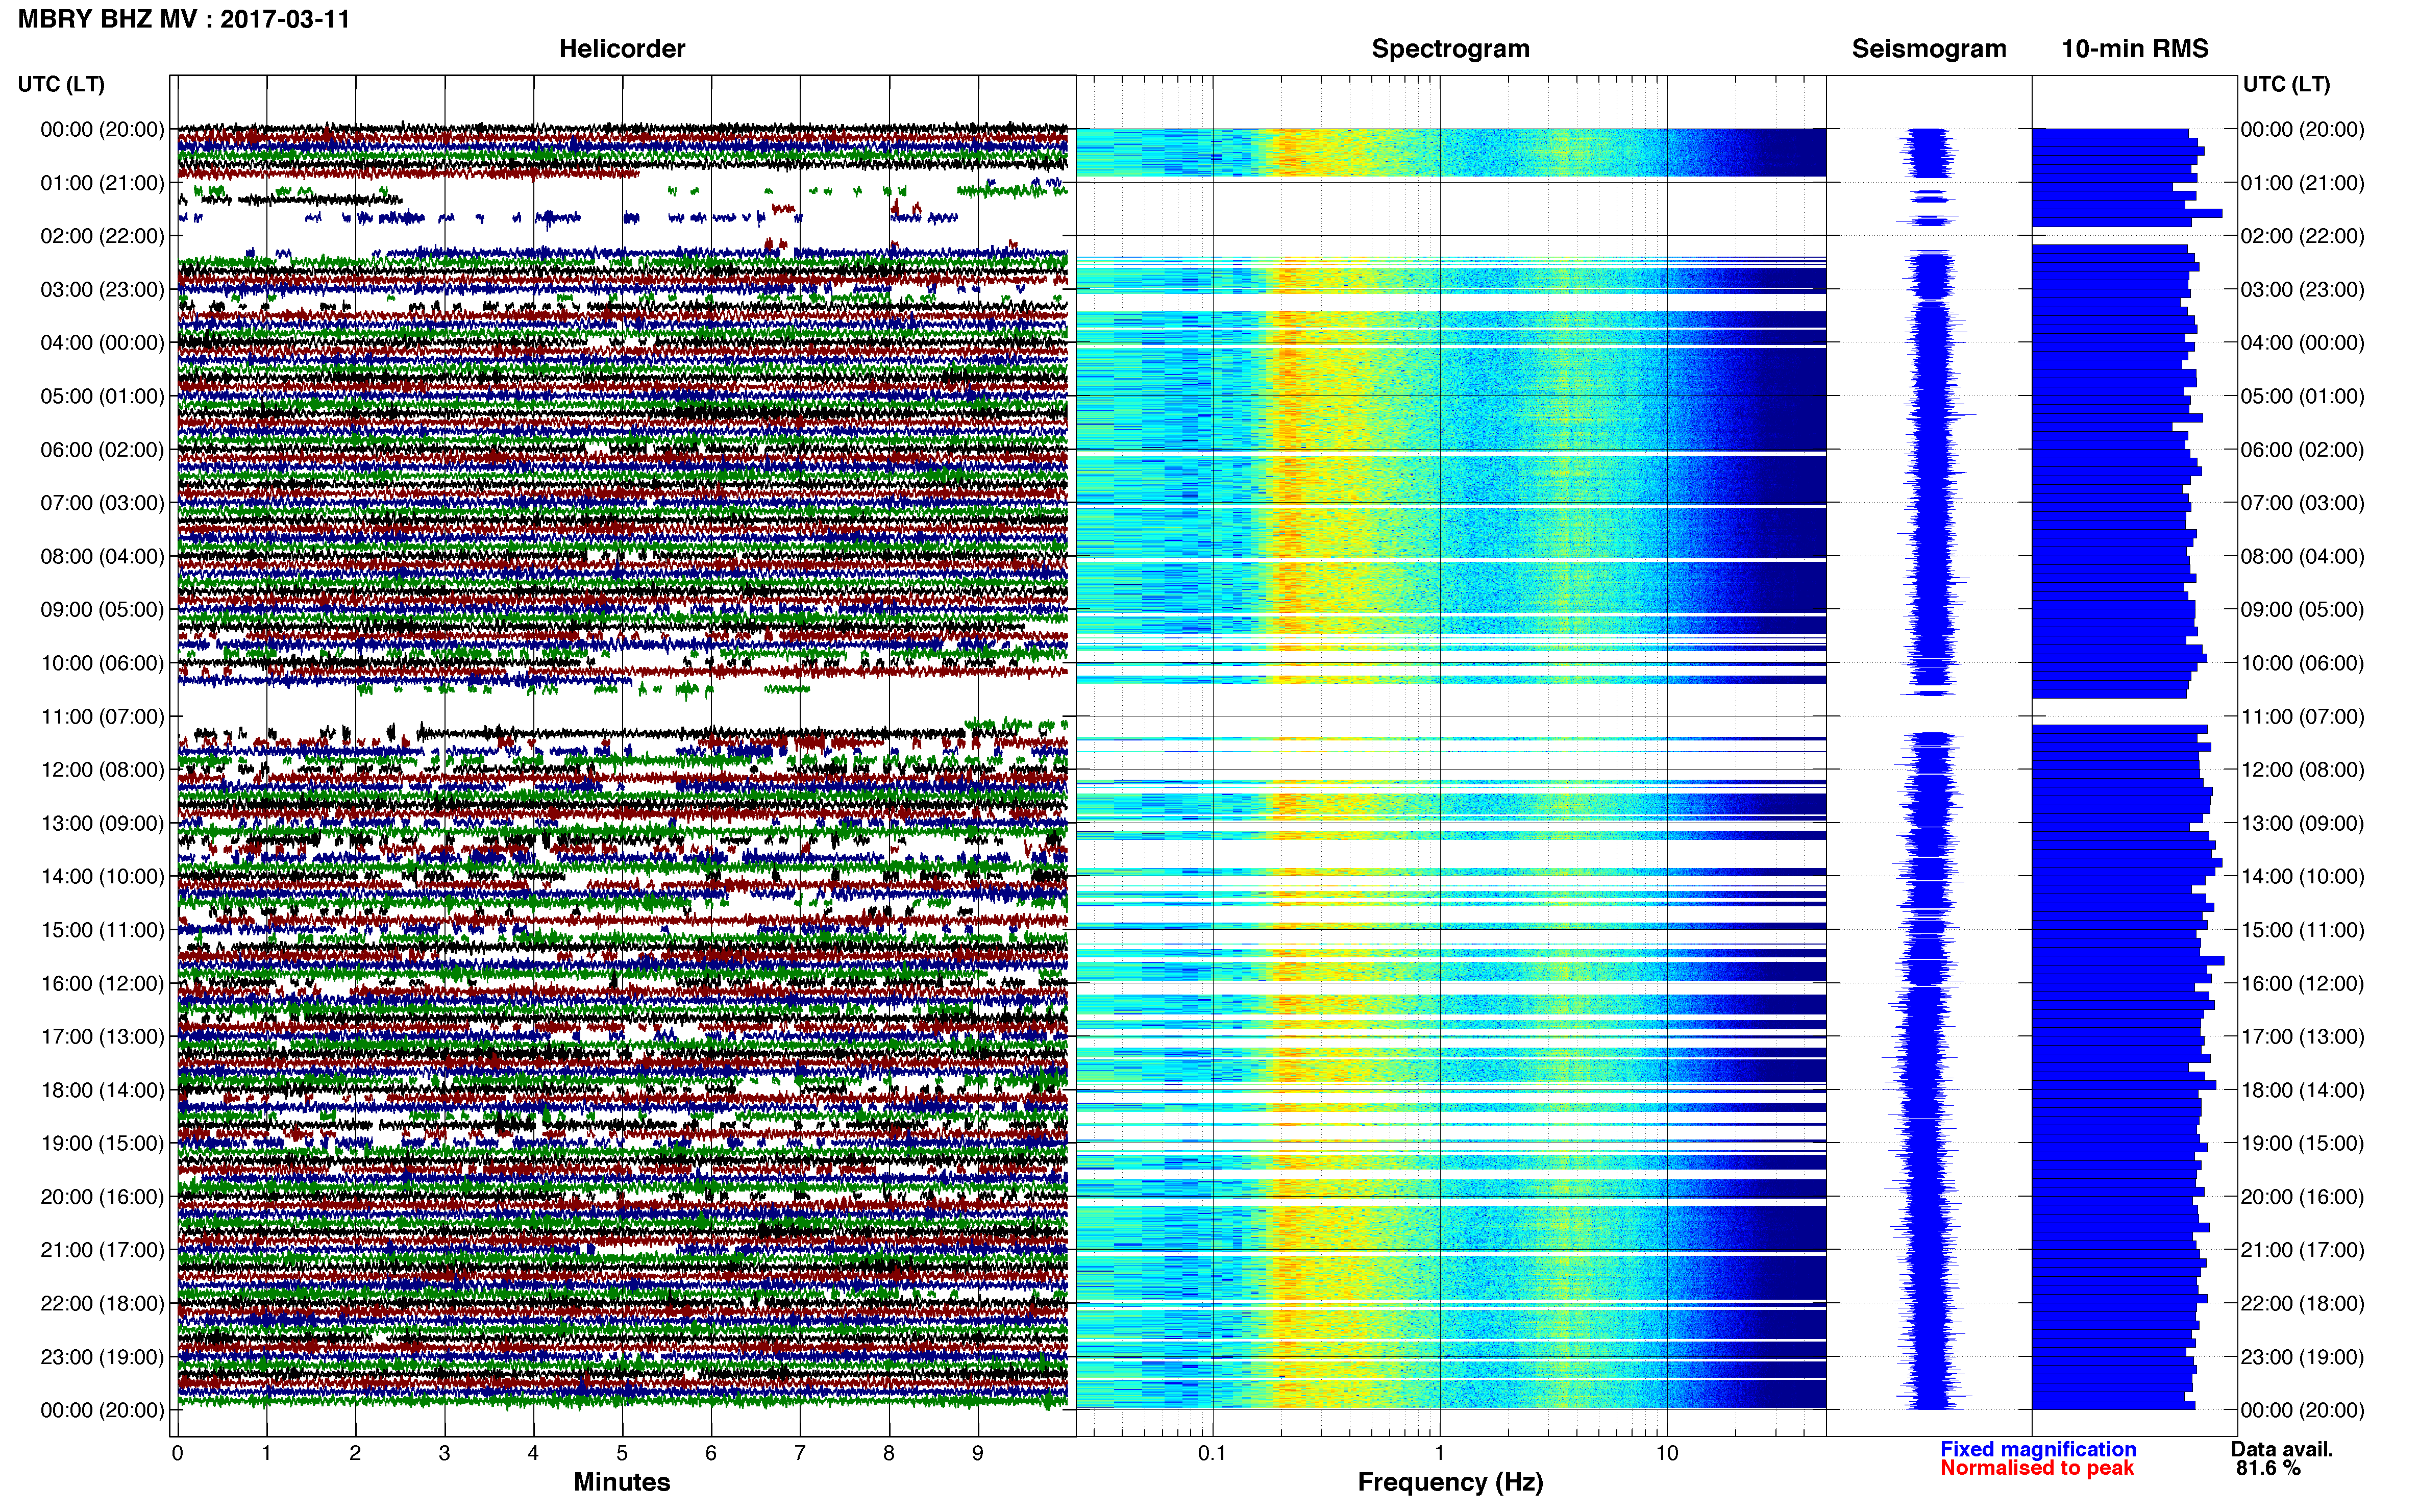Click the 3 minutes tick label

tap(444, 1453)
